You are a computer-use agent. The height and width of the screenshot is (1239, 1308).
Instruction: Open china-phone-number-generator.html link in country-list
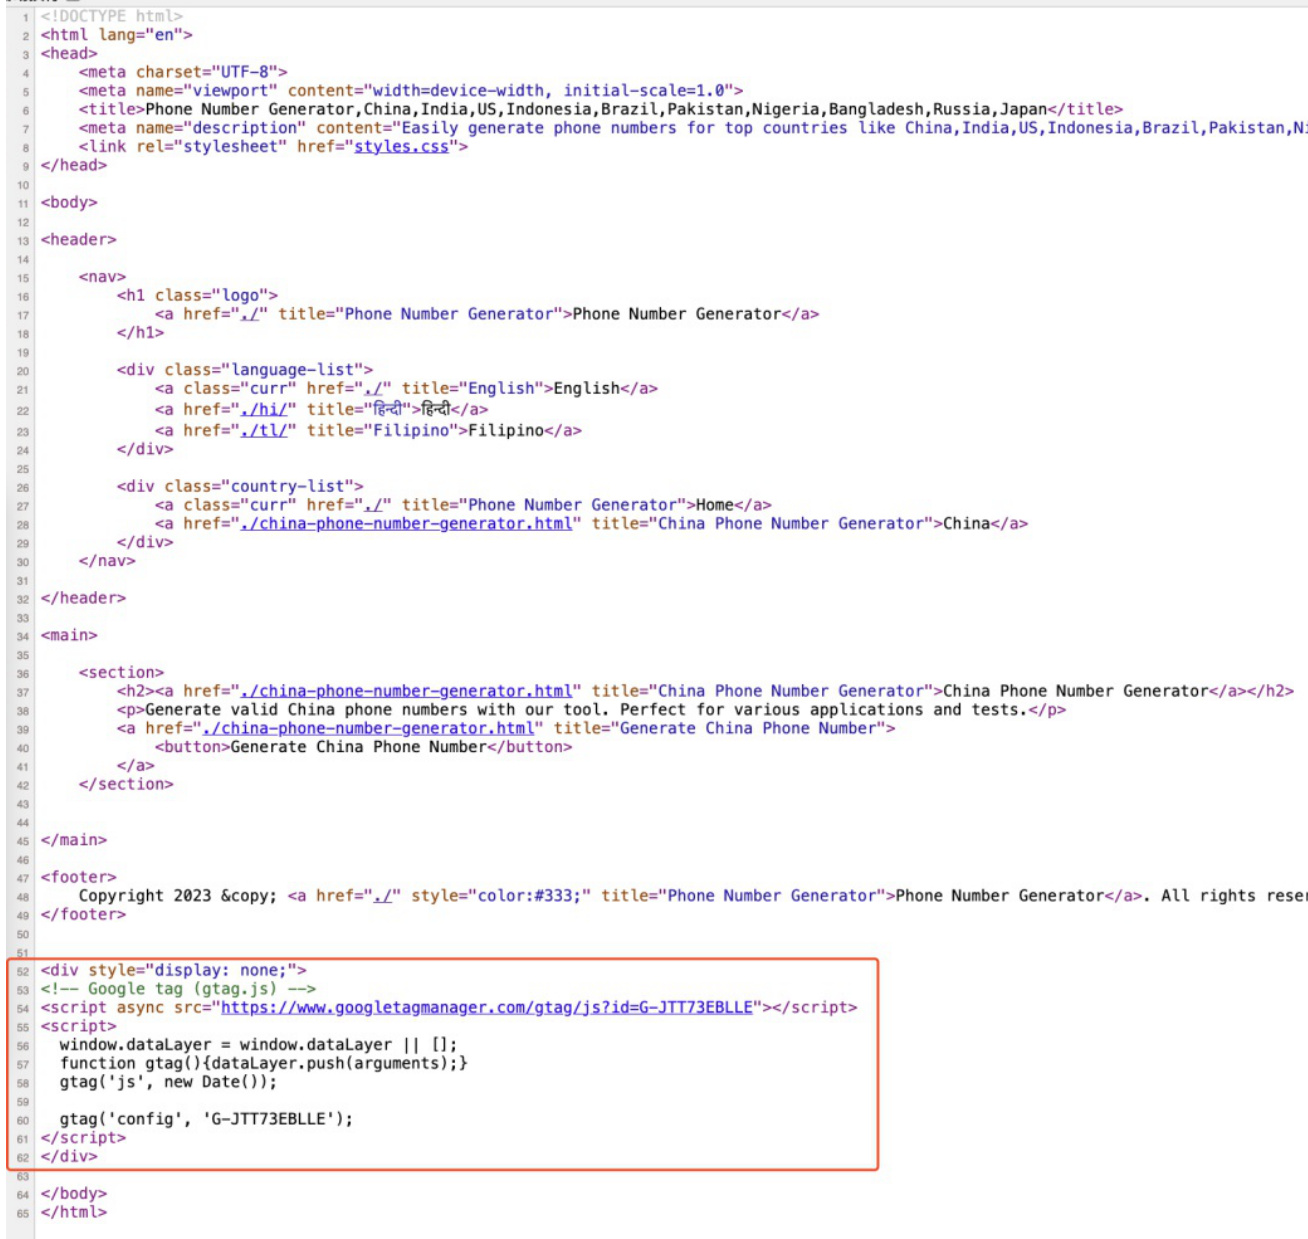406,524
